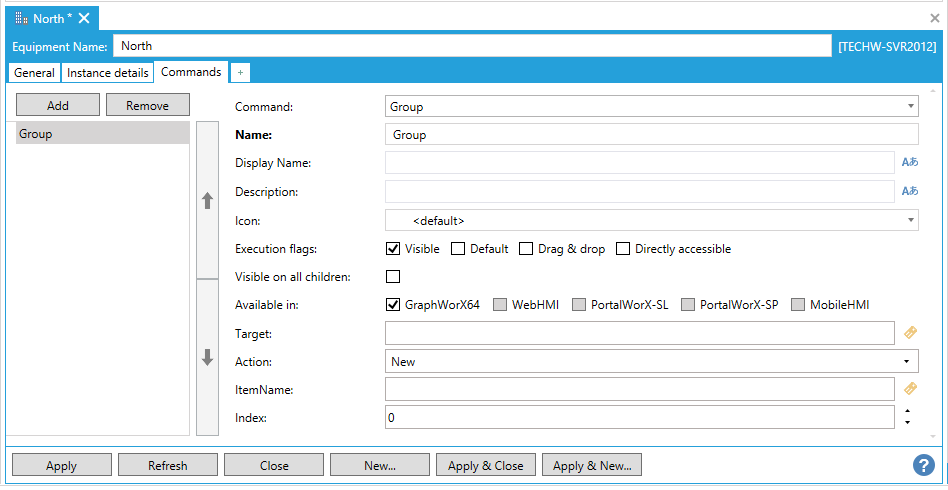Toggle Visible on all children checkbox
Image resolution: width=948 pixels, height=490 pixels.
(393, 277)
